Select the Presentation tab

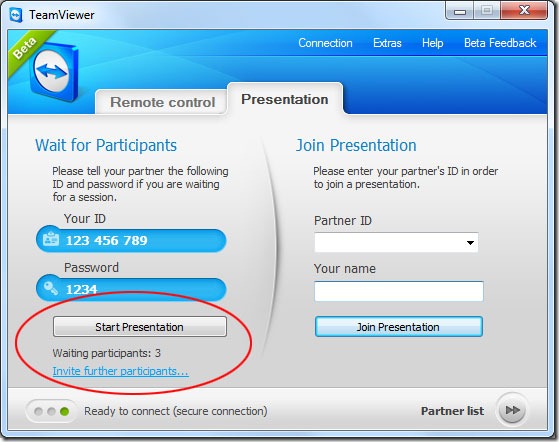coord(285,99)
